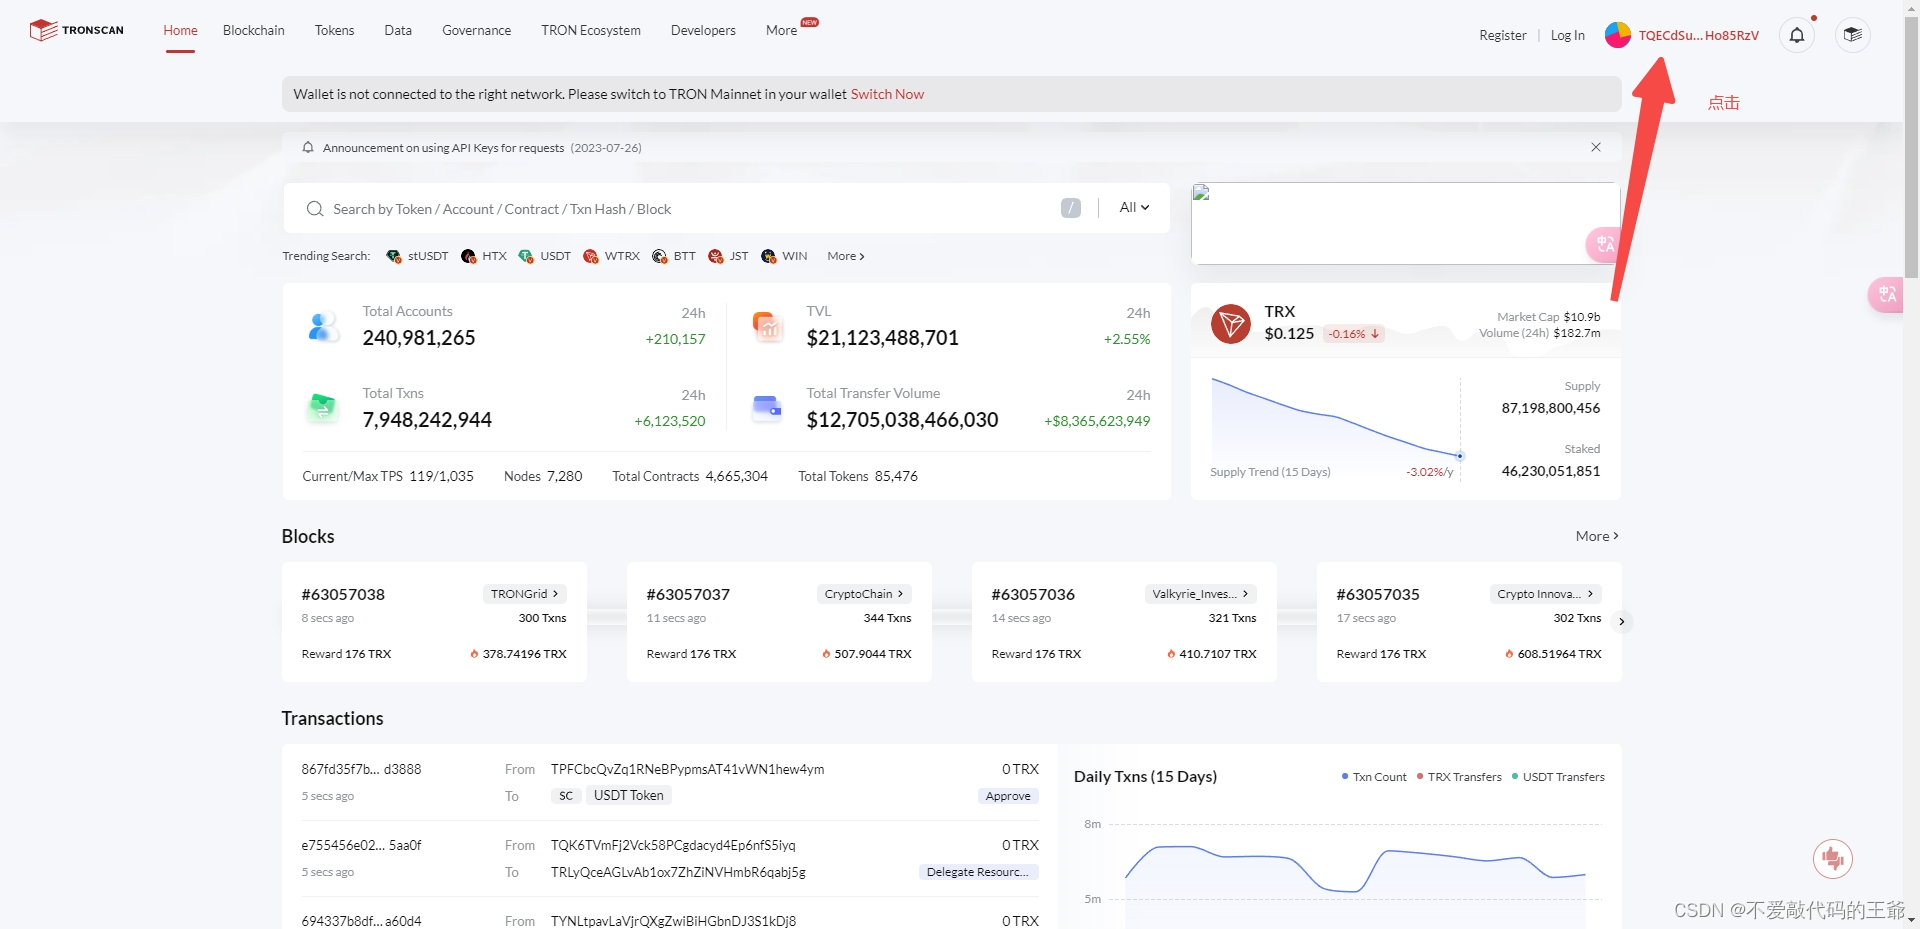This screenshot has height=929, width=1920.
Task: Click the BTT trending token icon
Action: pyautogui.click(x=659, y=256)
